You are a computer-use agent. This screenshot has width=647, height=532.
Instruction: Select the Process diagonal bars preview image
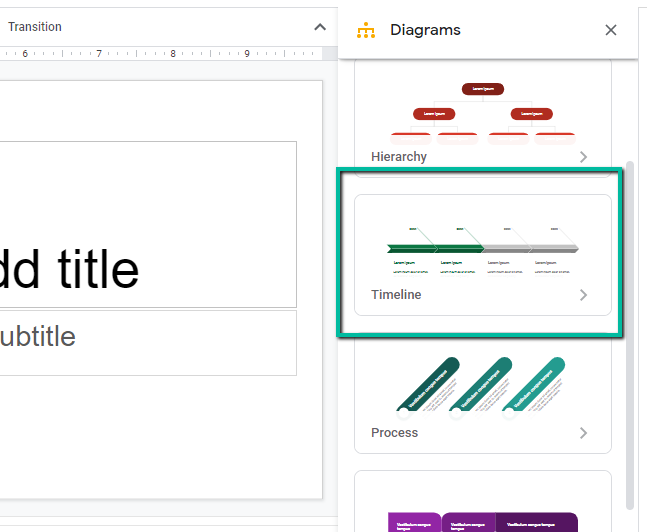pyautogui.click(x=483, y=385)
